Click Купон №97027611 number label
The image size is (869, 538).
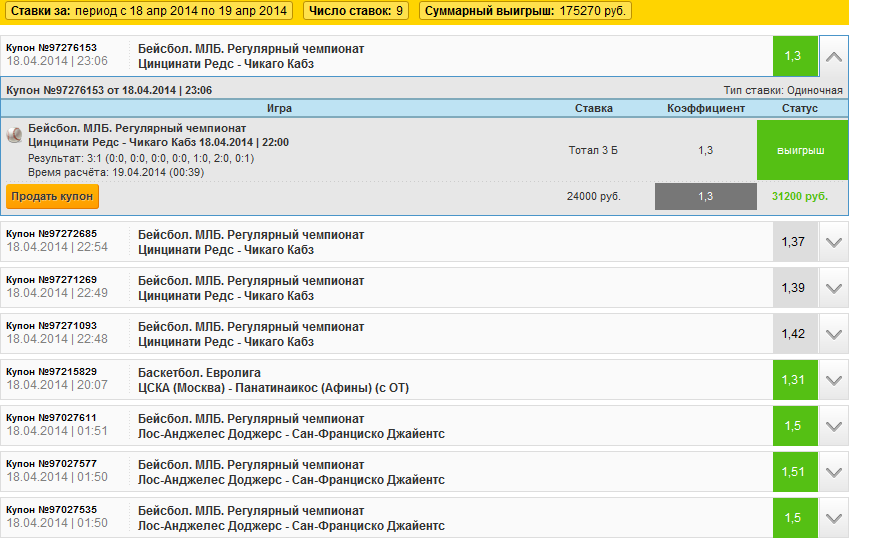pyautogui.click(x=52, y=418)
